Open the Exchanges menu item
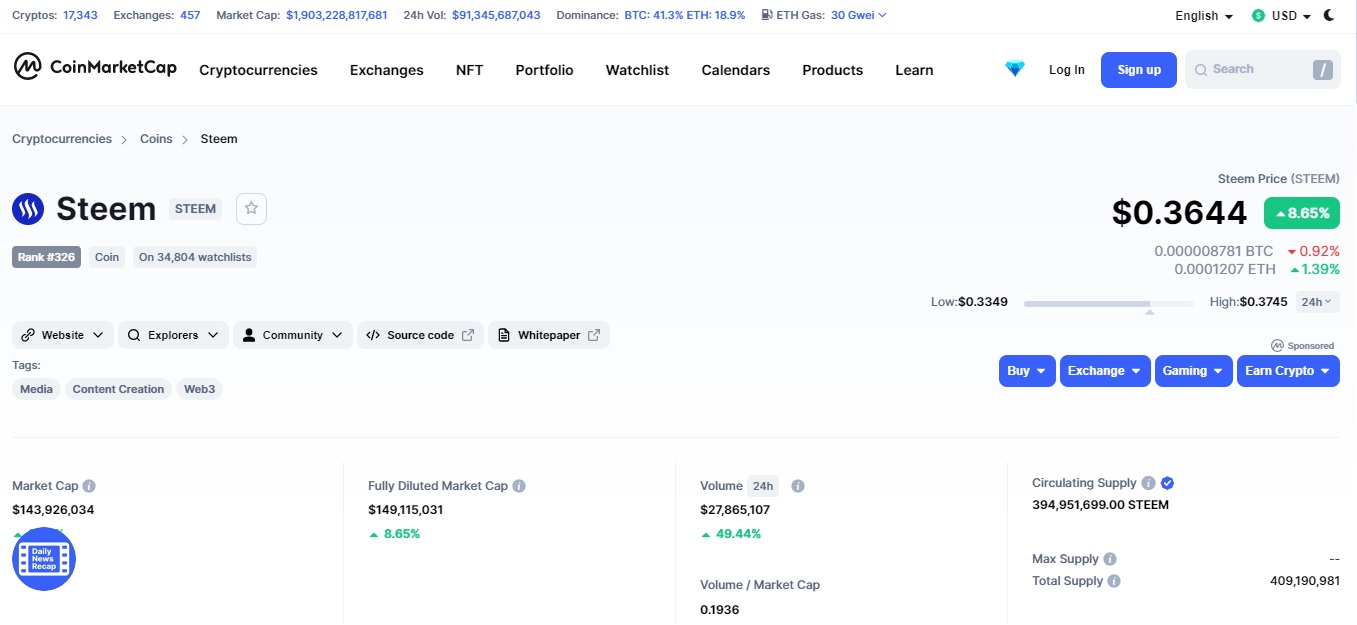This screenshot has width=1357, height=625. click(386, 70)
